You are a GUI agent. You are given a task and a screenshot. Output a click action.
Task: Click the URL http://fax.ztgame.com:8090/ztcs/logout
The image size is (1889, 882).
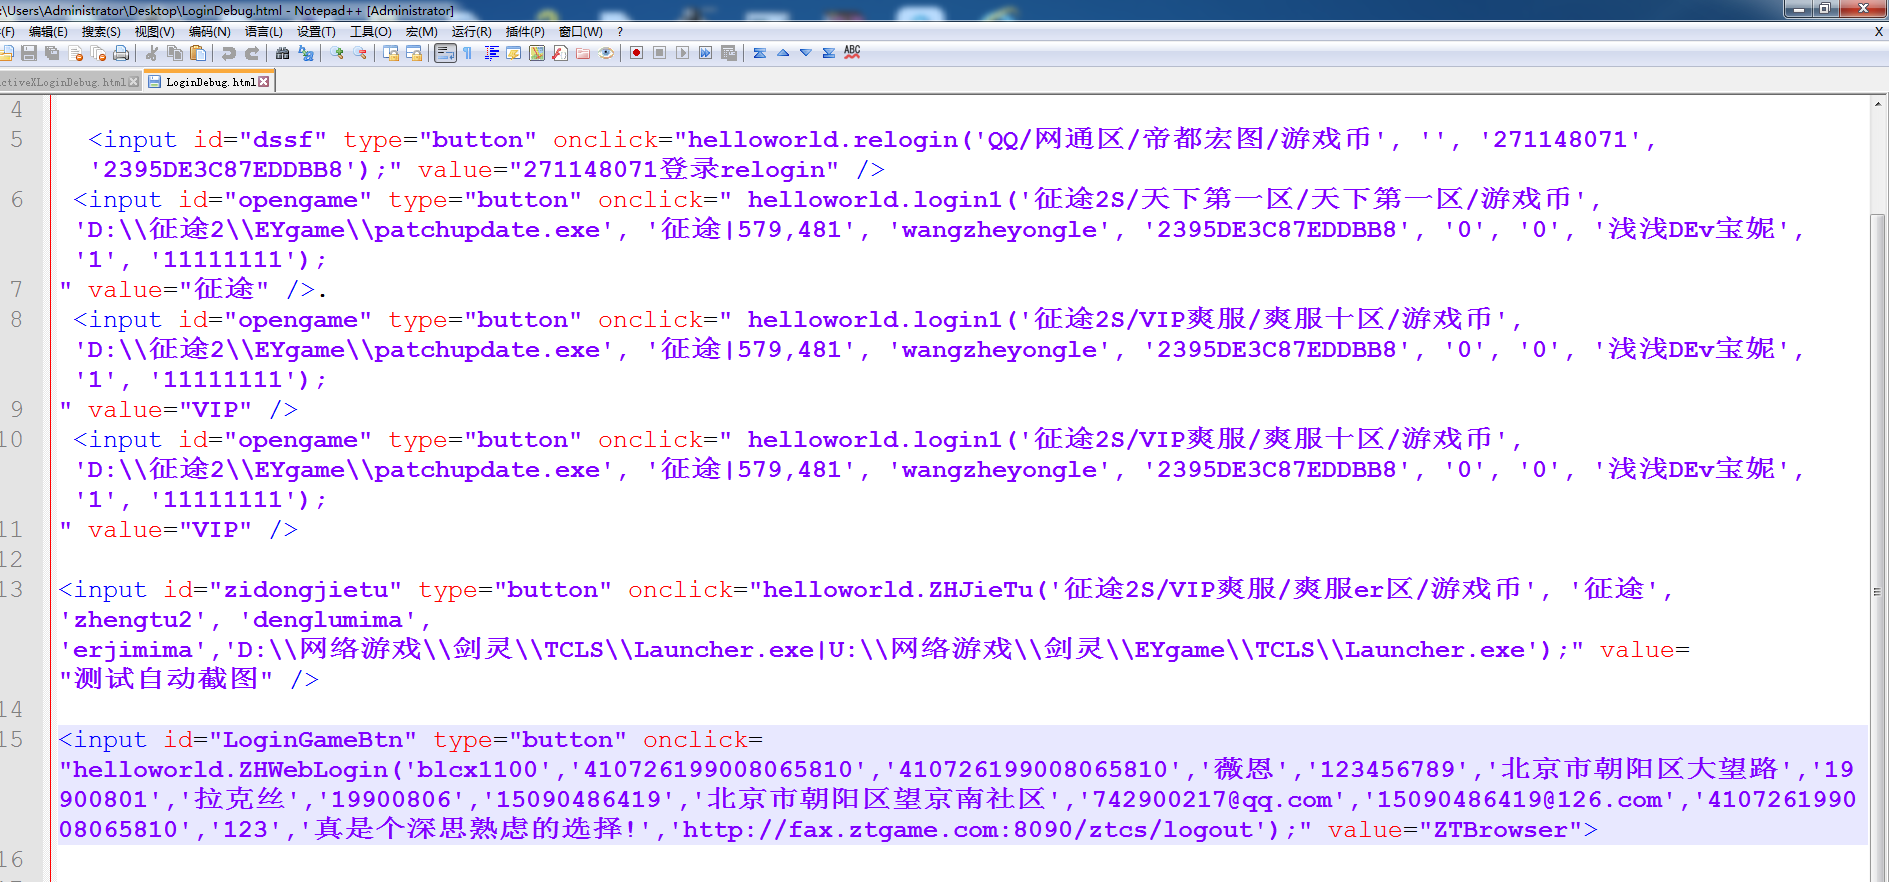pos(967,830)
